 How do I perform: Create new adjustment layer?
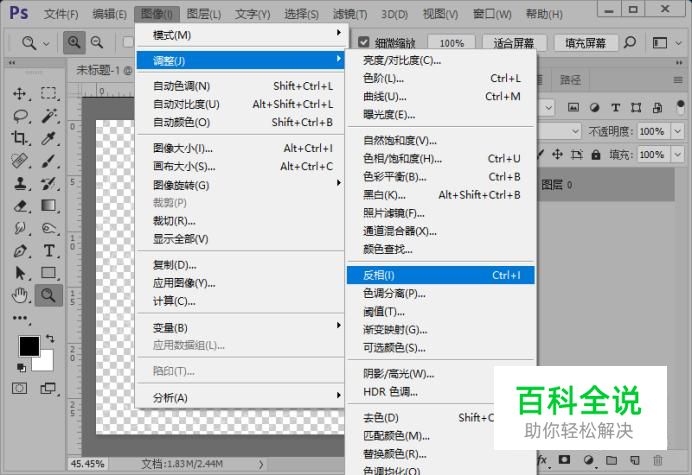coord(588,460)
